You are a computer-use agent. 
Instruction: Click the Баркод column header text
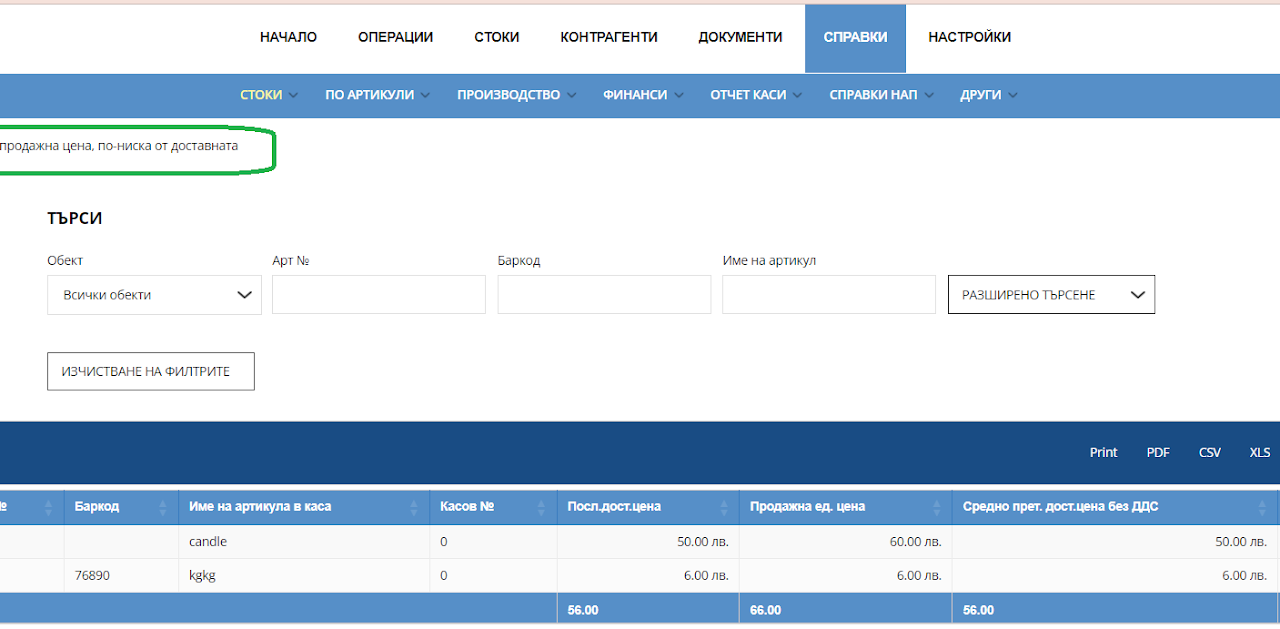tap(97, 507)
